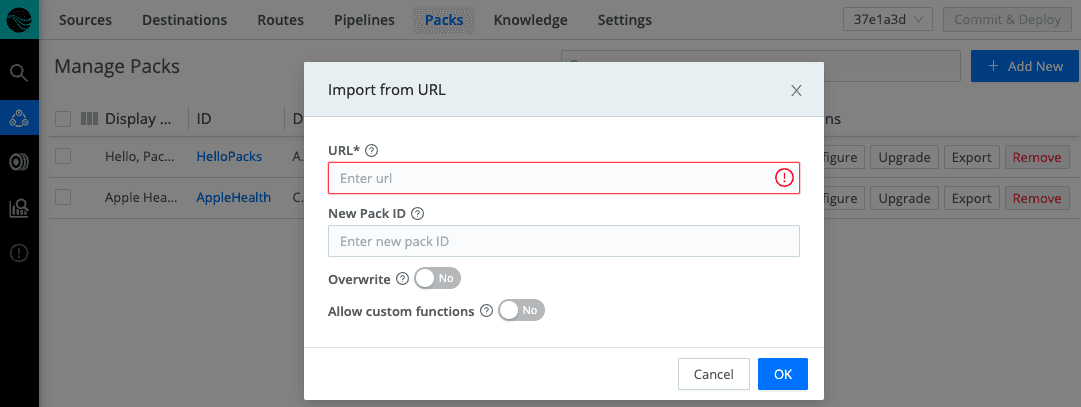The height and width of the screenshot is (407, 1081).
Task: Open the monitoring chart icon in sidebar
Action: (18, 208)
